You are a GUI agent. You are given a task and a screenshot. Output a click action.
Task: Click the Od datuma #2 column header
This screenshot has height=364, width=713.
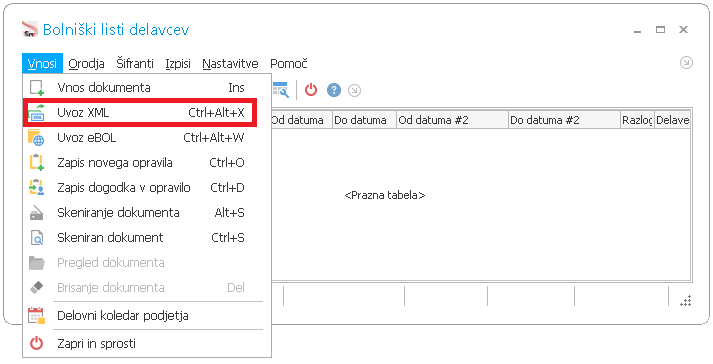[x=452, y=120]
